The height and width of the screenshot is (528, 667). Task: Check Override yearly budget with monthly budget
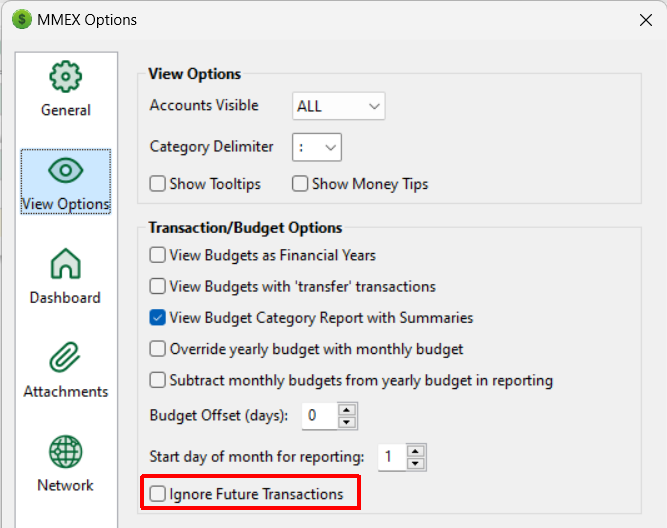[x=158, y=349]
